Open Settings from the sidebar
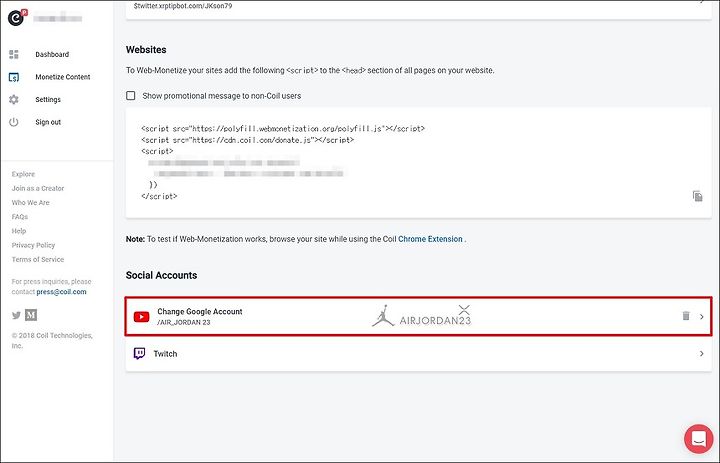This screenshot has height=463, width=720. (48, 99)
